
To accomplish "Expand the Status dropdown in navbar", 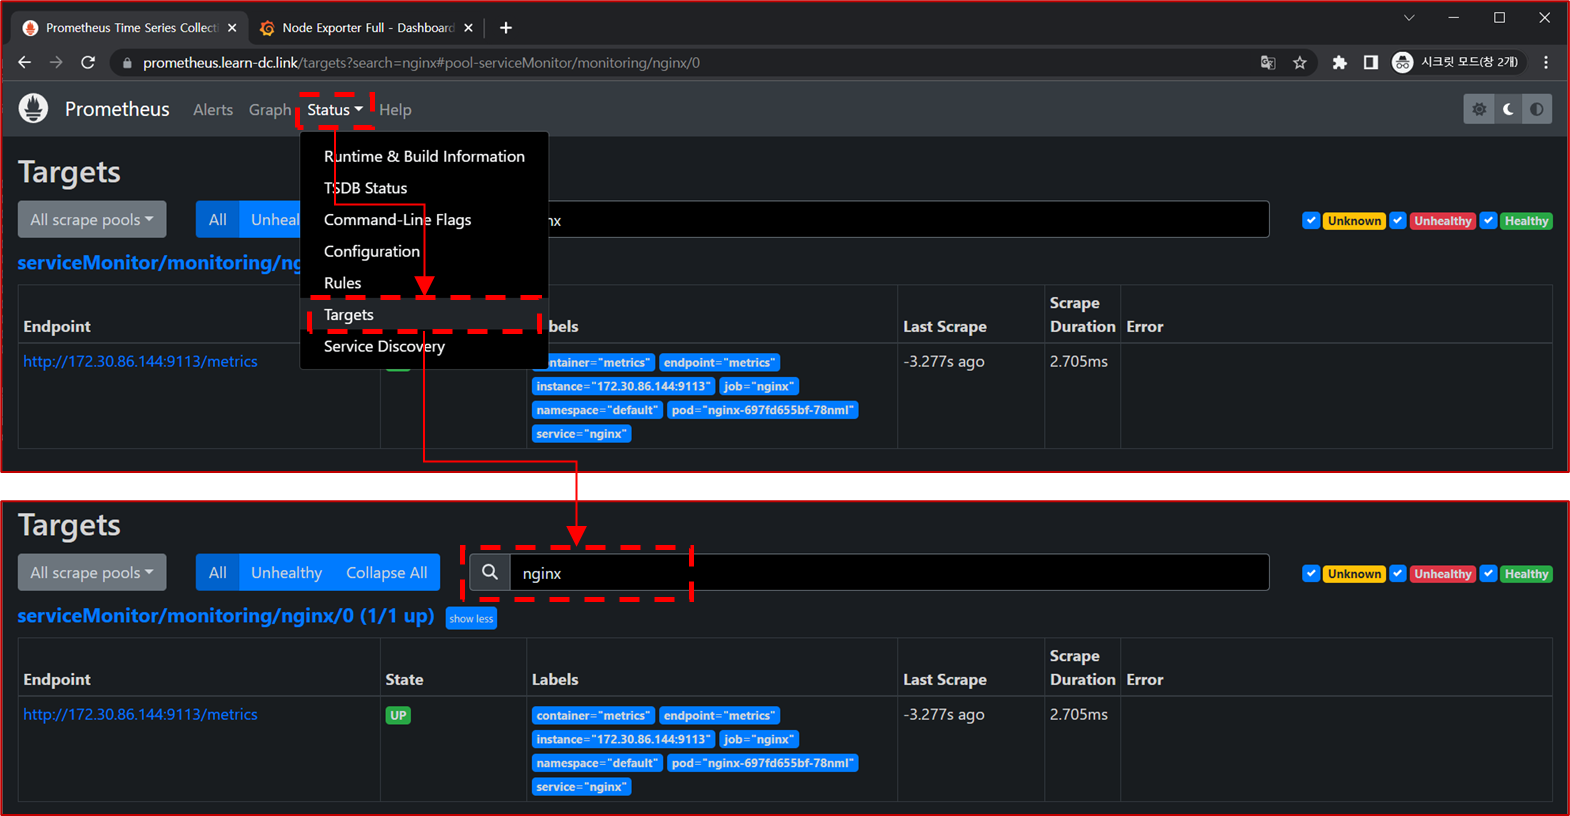I will coord(335,110).
